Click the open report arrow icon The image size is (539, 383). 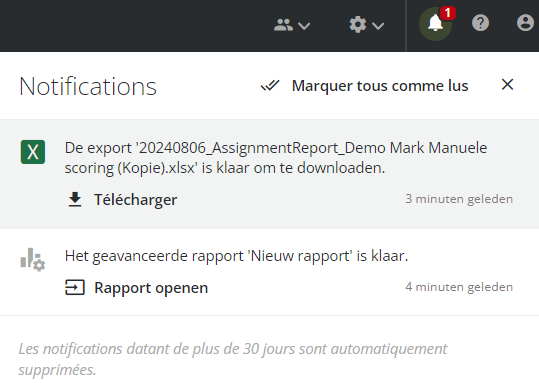coord(75,287)
